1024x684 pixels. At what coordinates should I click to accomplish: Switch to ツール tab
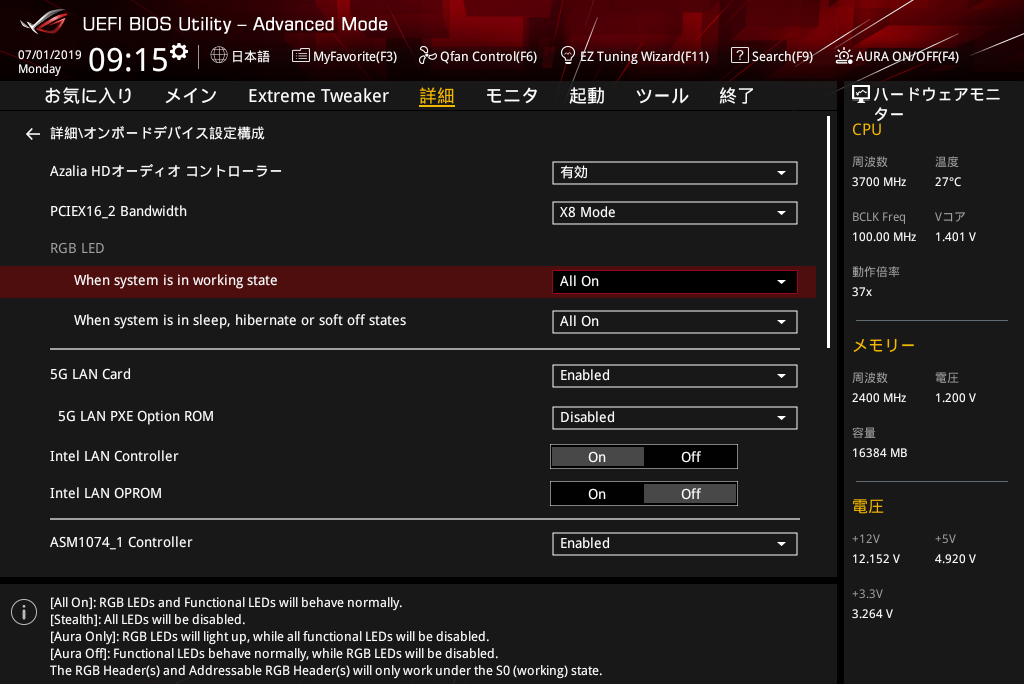pos(662,96)
